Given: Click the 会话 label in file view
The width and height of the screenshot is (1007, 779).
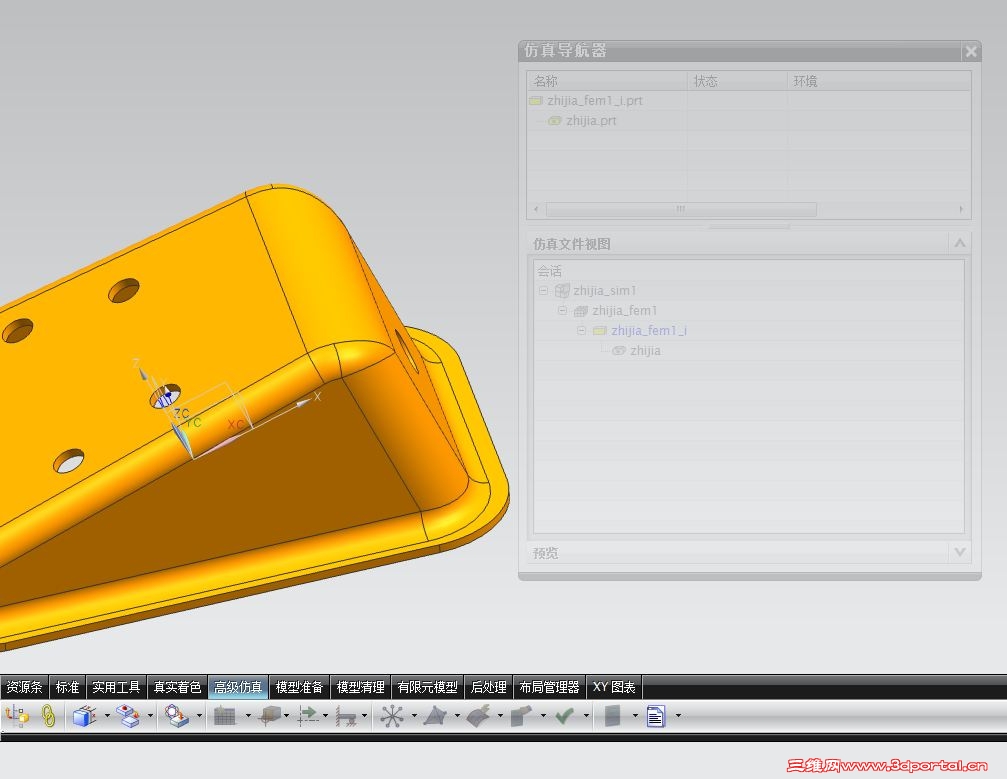Looking at the screenshot, I should pyautogui.click(x=550, y=271).
